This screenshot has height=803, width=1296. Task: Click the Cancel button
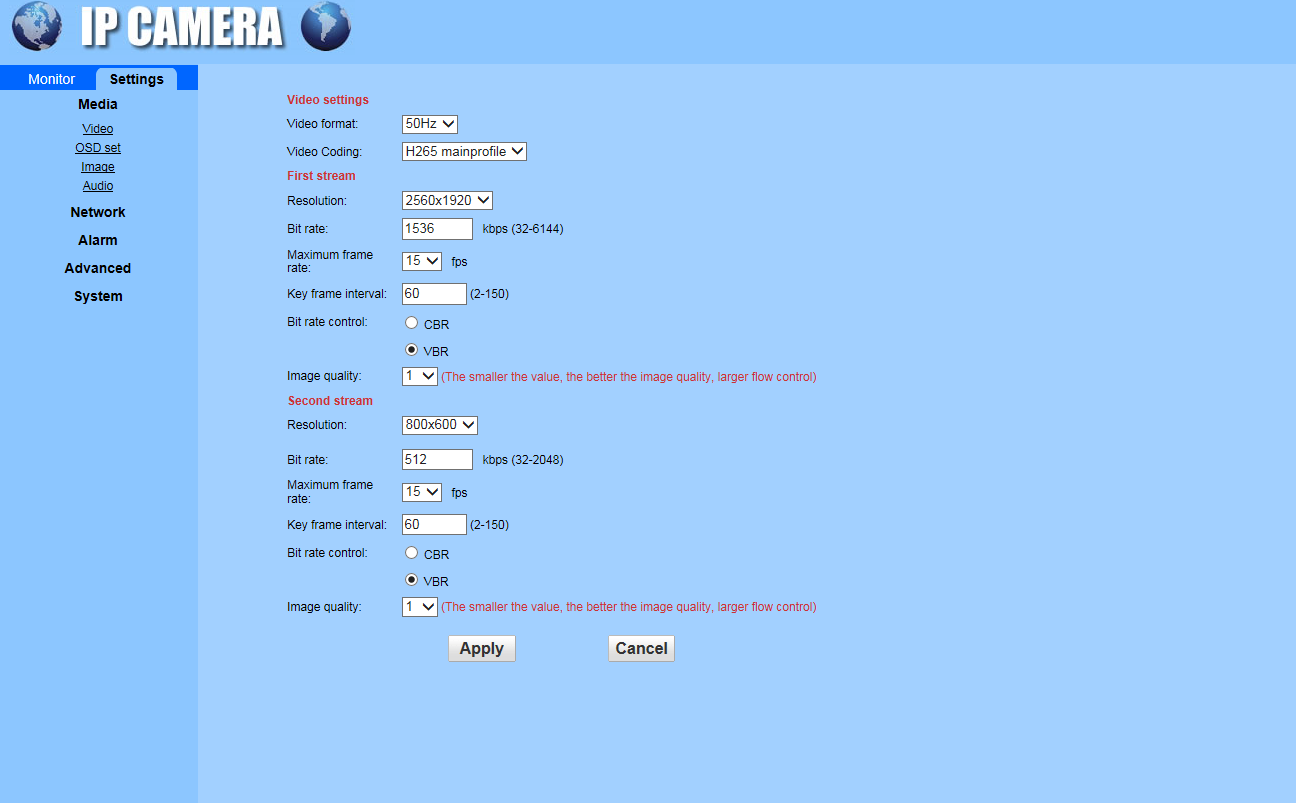(x=641, y=648)
